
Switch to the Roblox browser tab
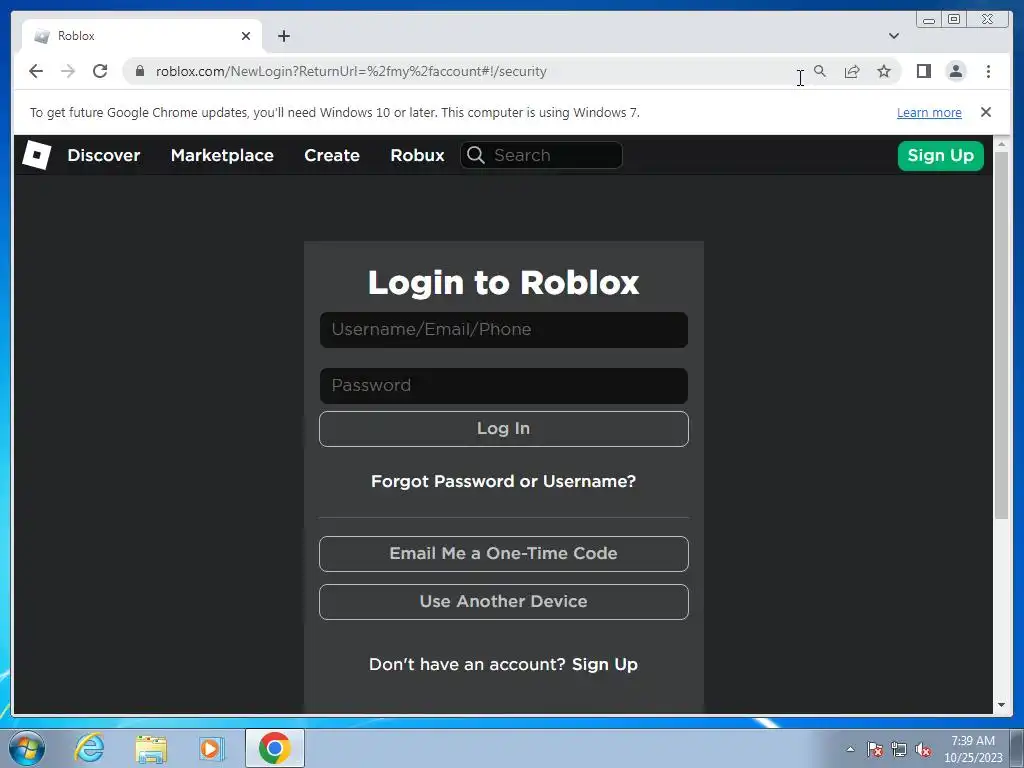(141, 36)
